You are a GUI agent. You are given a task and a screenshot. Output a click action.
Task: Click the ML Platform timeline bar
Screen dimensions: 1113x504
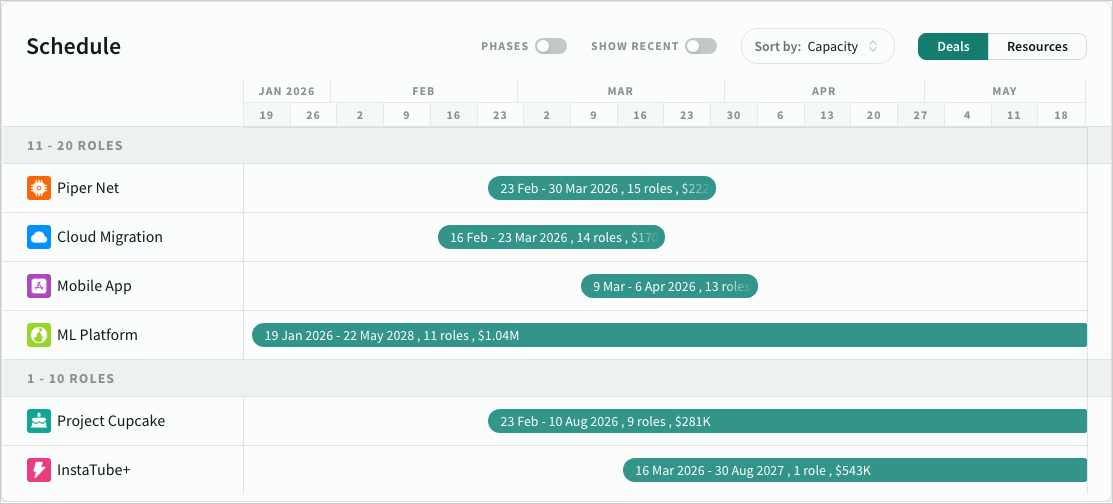pos(668,335)
